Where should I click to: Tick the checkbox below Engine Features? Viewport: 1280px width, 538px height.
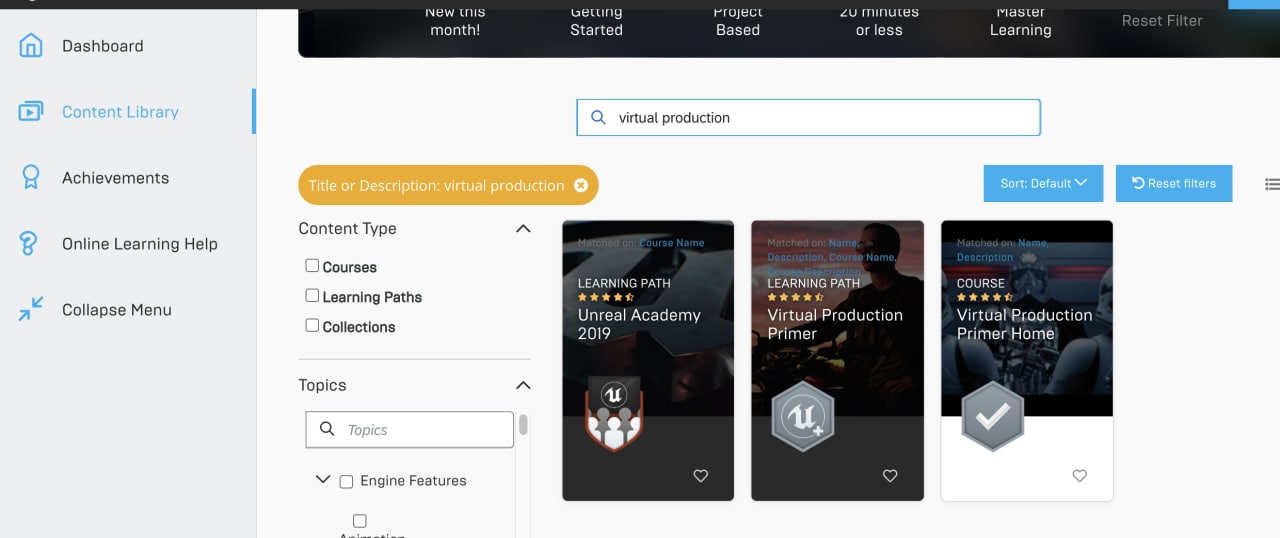coord(360,521)
